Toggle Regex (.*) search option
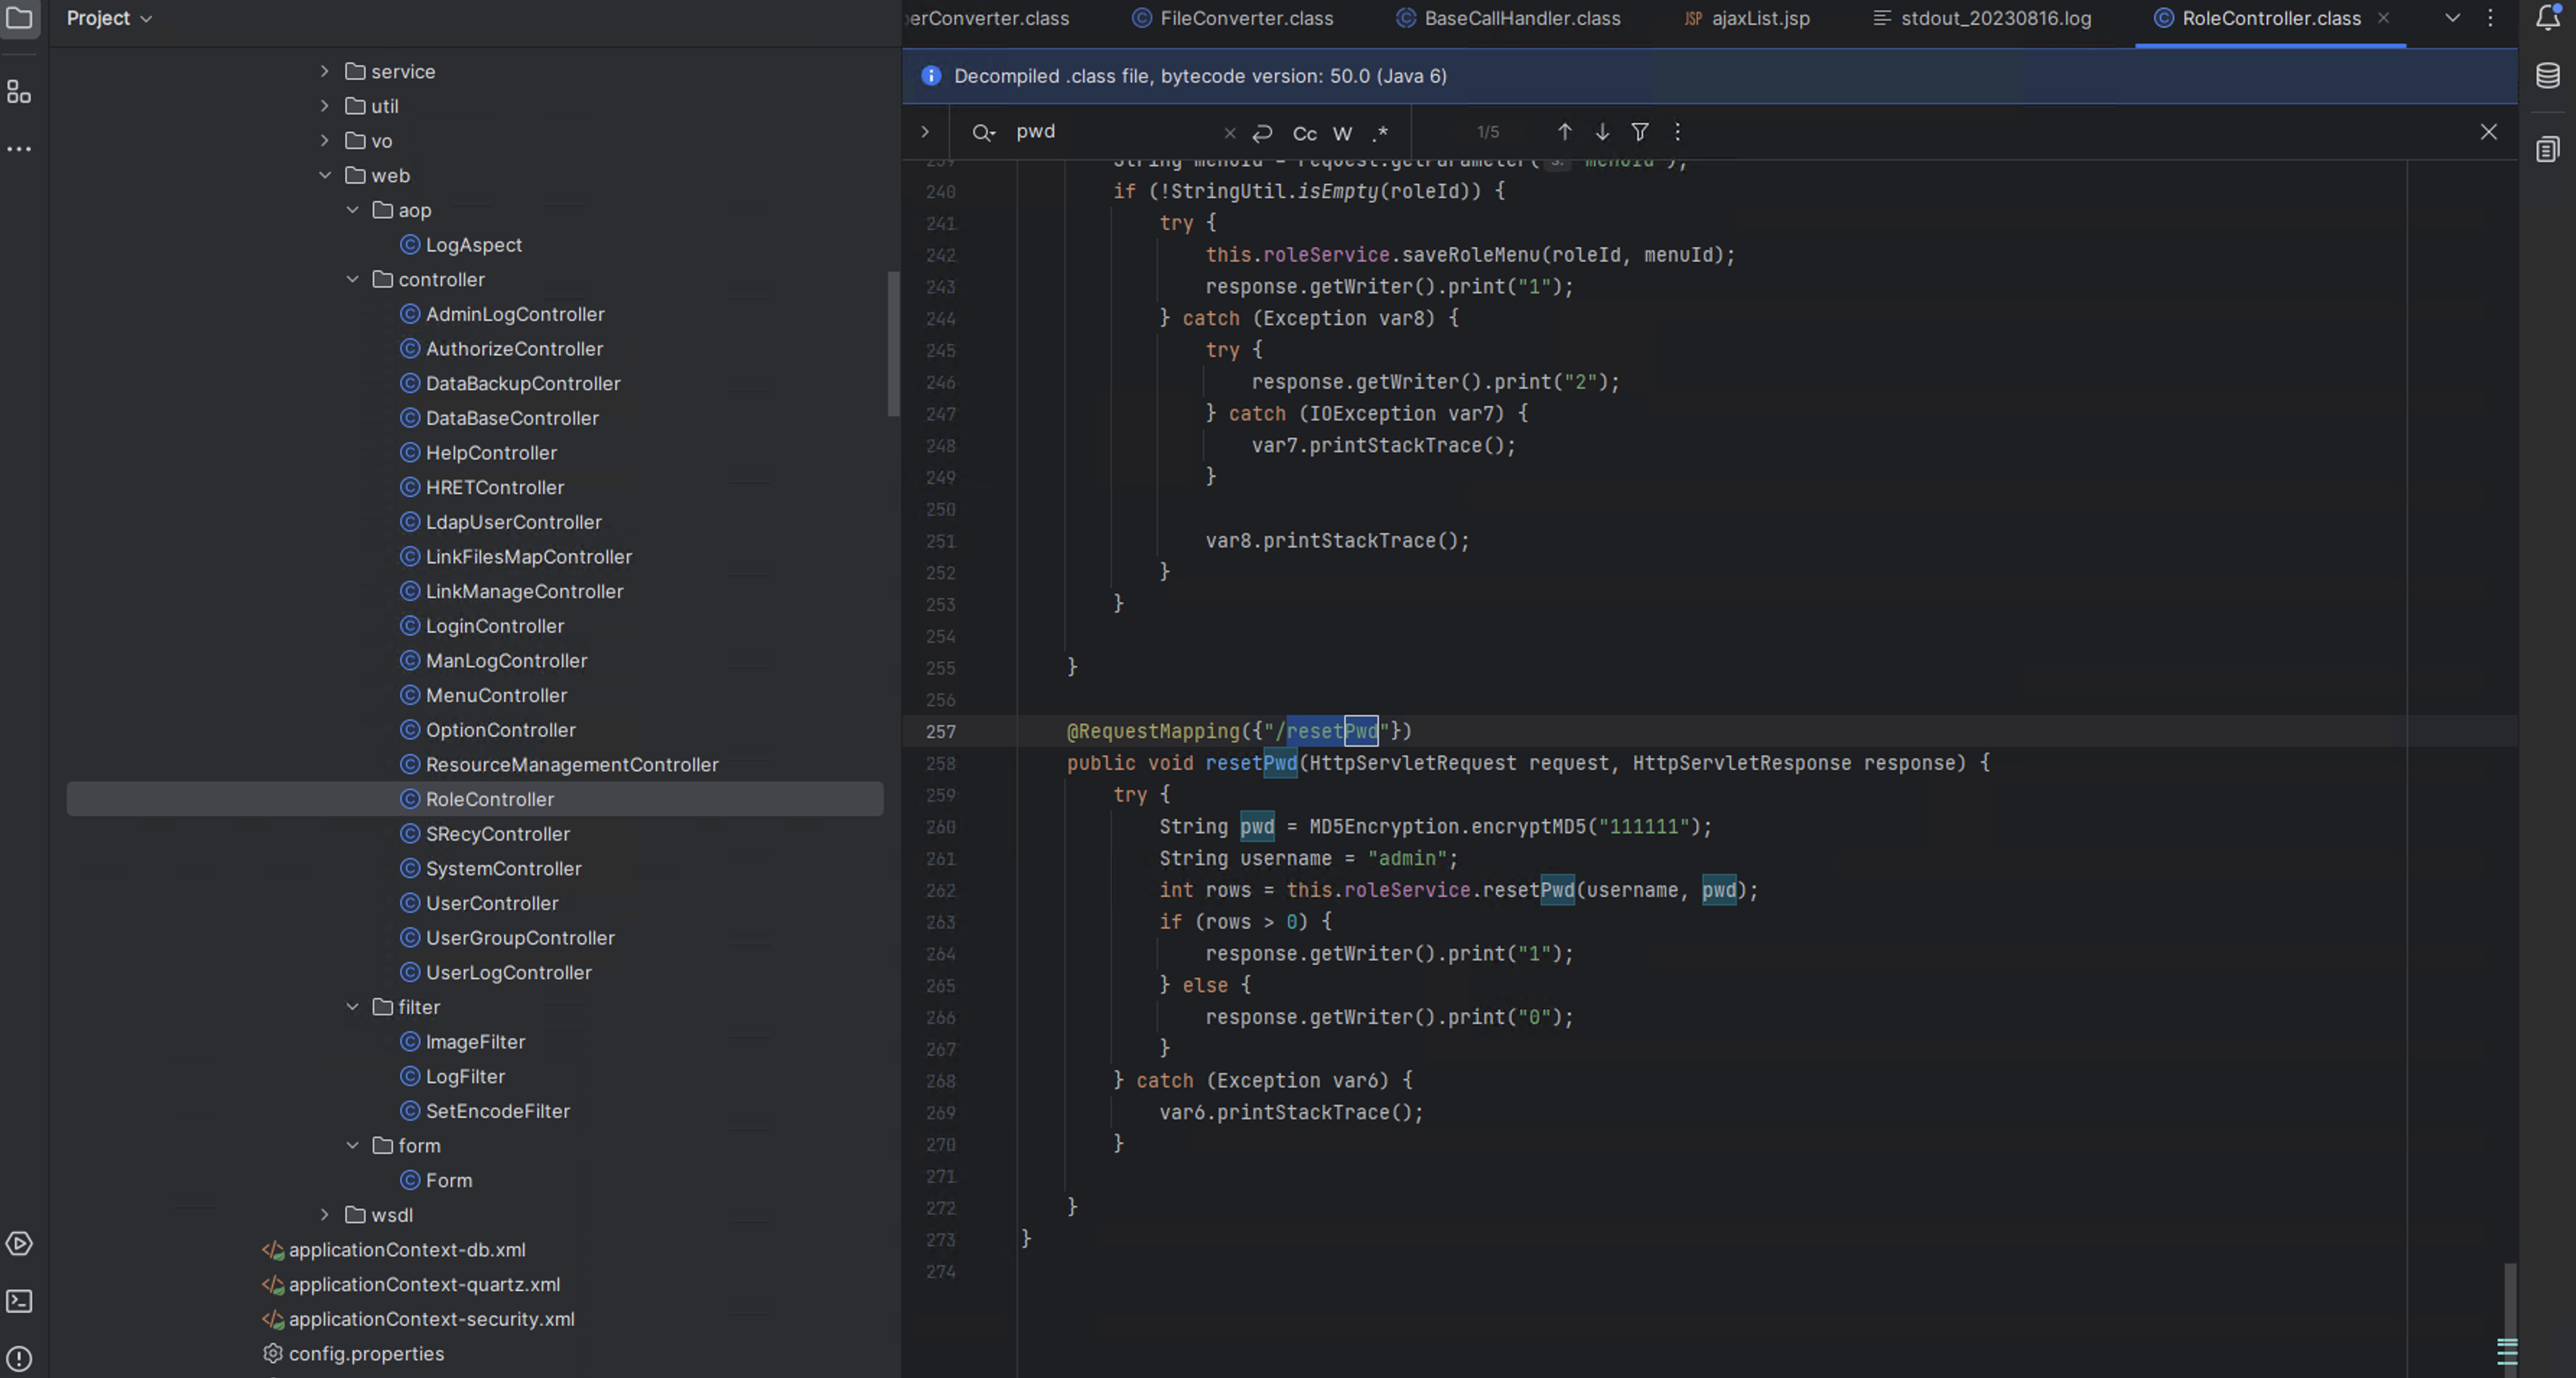2576x1378 pixels. [1381, 133]
